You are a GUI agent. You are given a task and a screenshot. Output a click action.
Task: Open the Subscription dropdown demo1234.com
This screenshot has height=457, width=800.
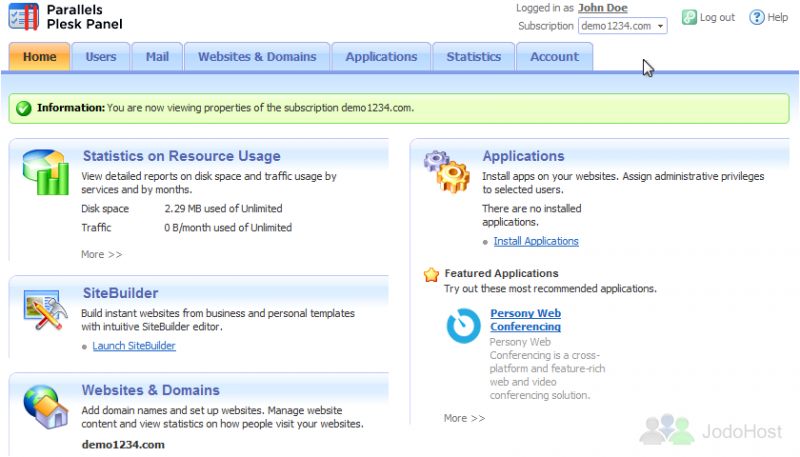[622, 26]
